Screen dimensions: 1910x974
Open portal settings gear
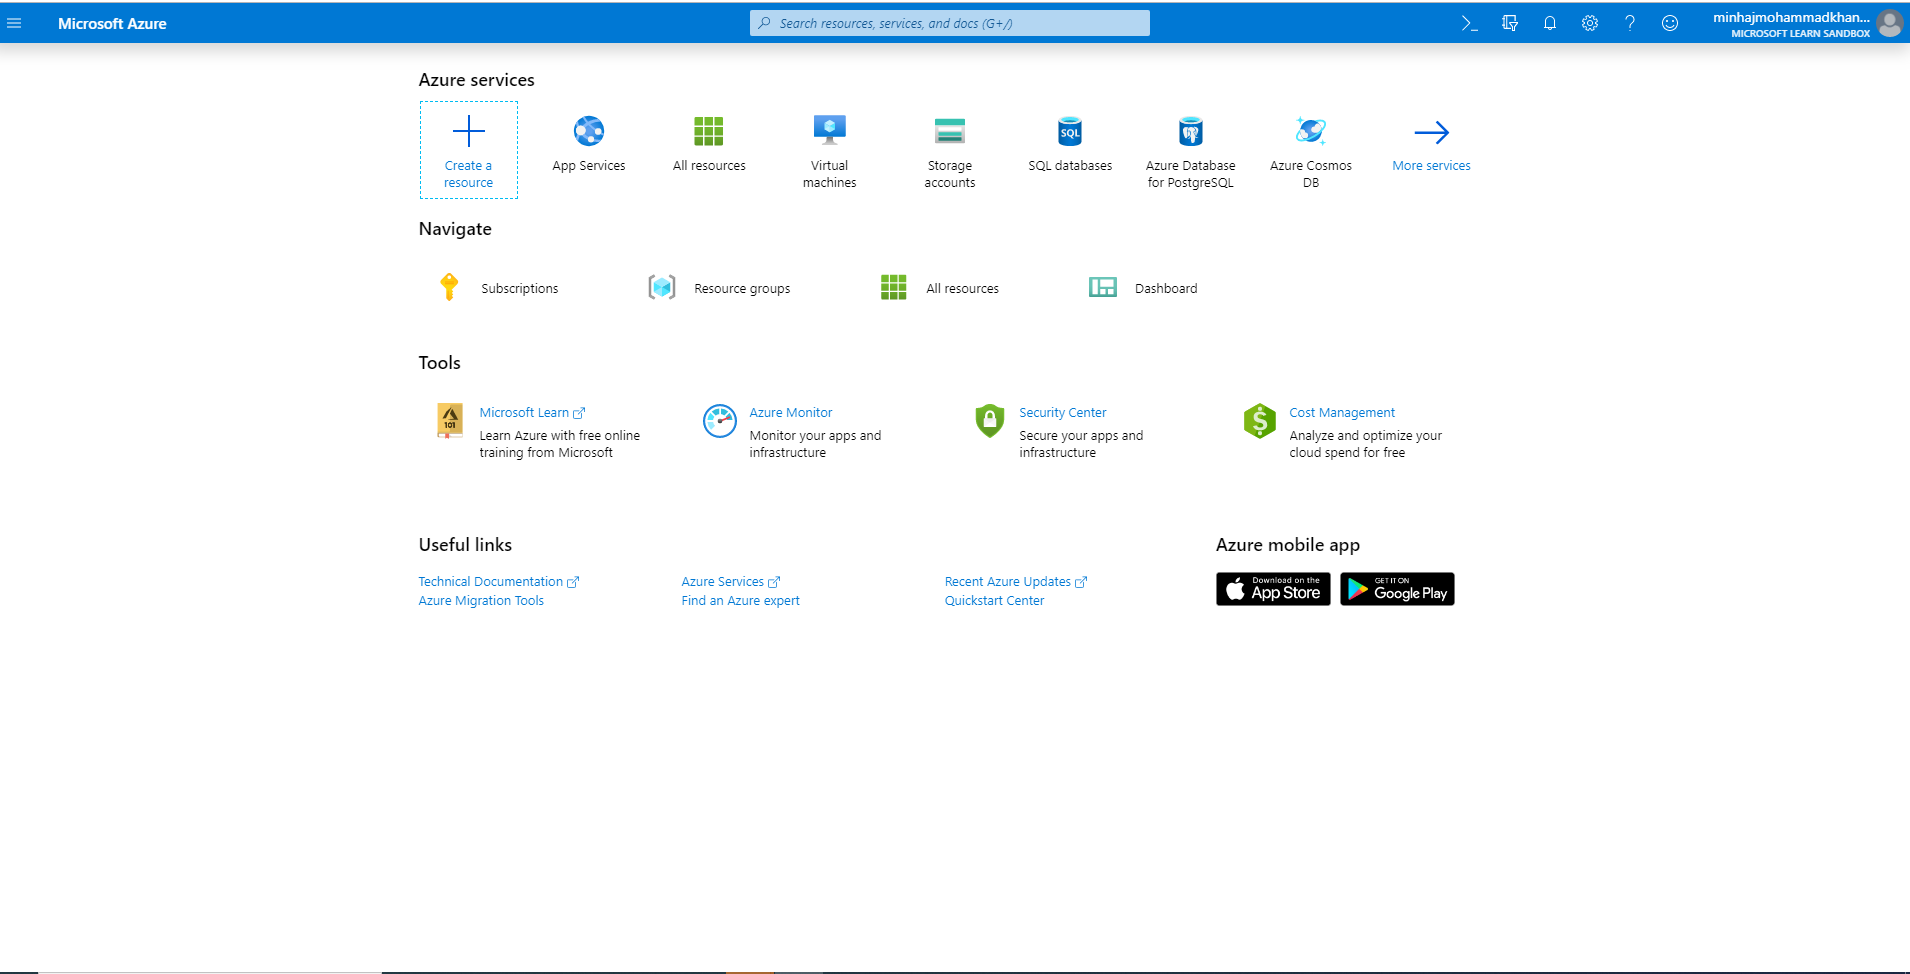(1590, 23)
